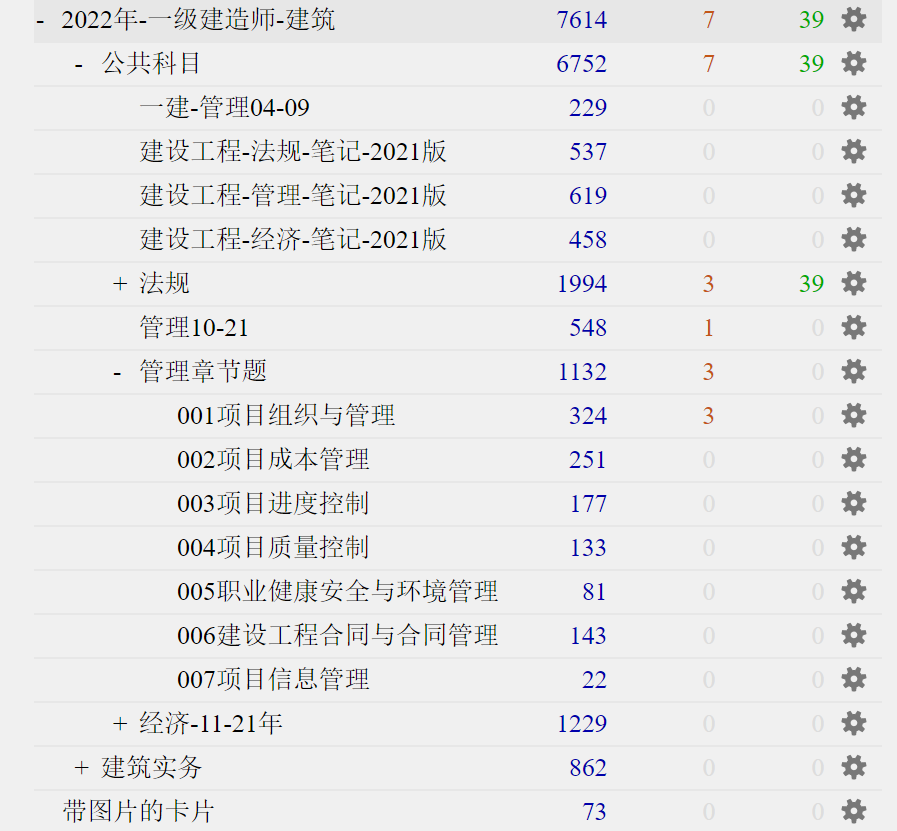
Task: Click new count 1229 for 经济-11-21年
Action: 582,725
